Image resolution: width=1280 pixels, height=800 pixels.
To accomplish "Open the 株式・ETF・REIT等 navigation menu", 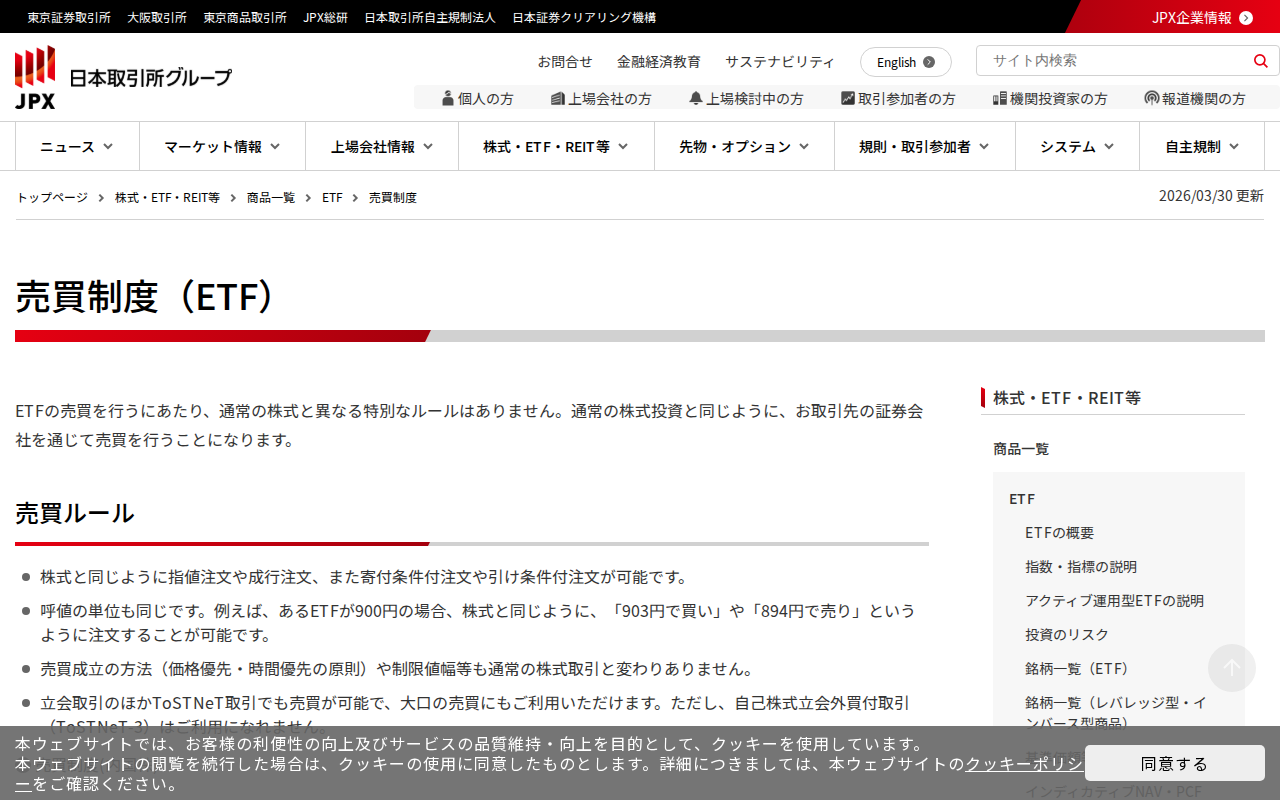I will coord(556,147).
